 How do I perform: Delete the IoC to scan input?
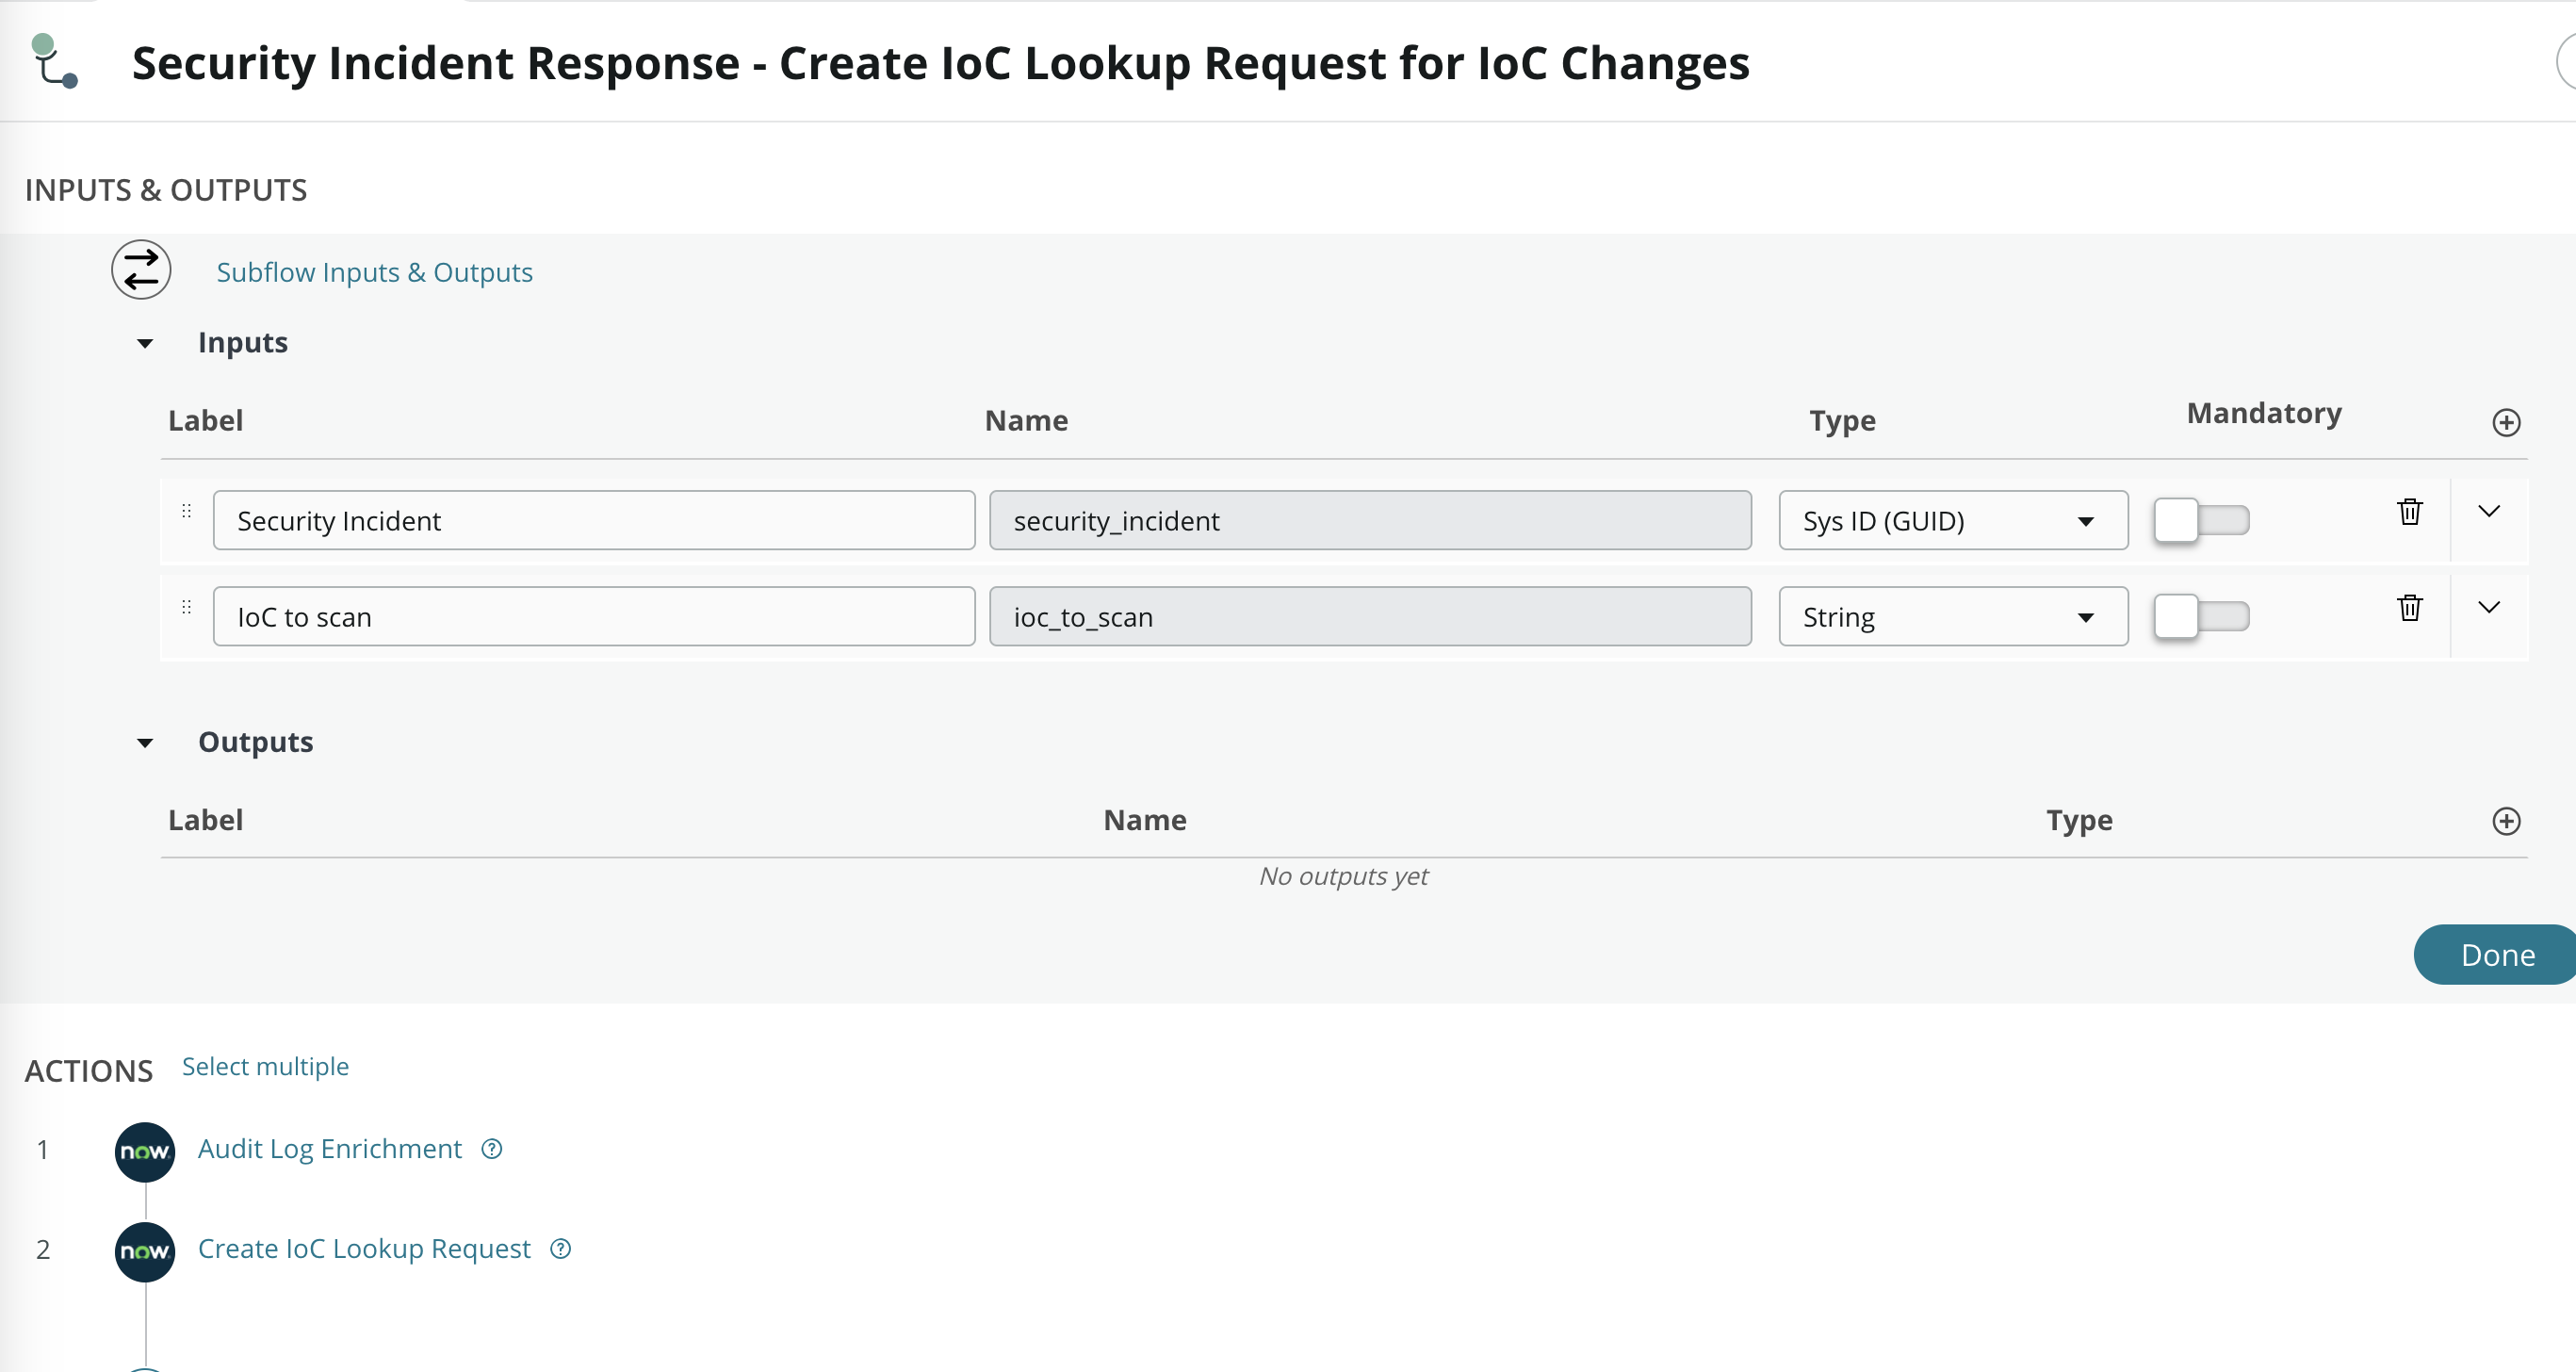2410,607
